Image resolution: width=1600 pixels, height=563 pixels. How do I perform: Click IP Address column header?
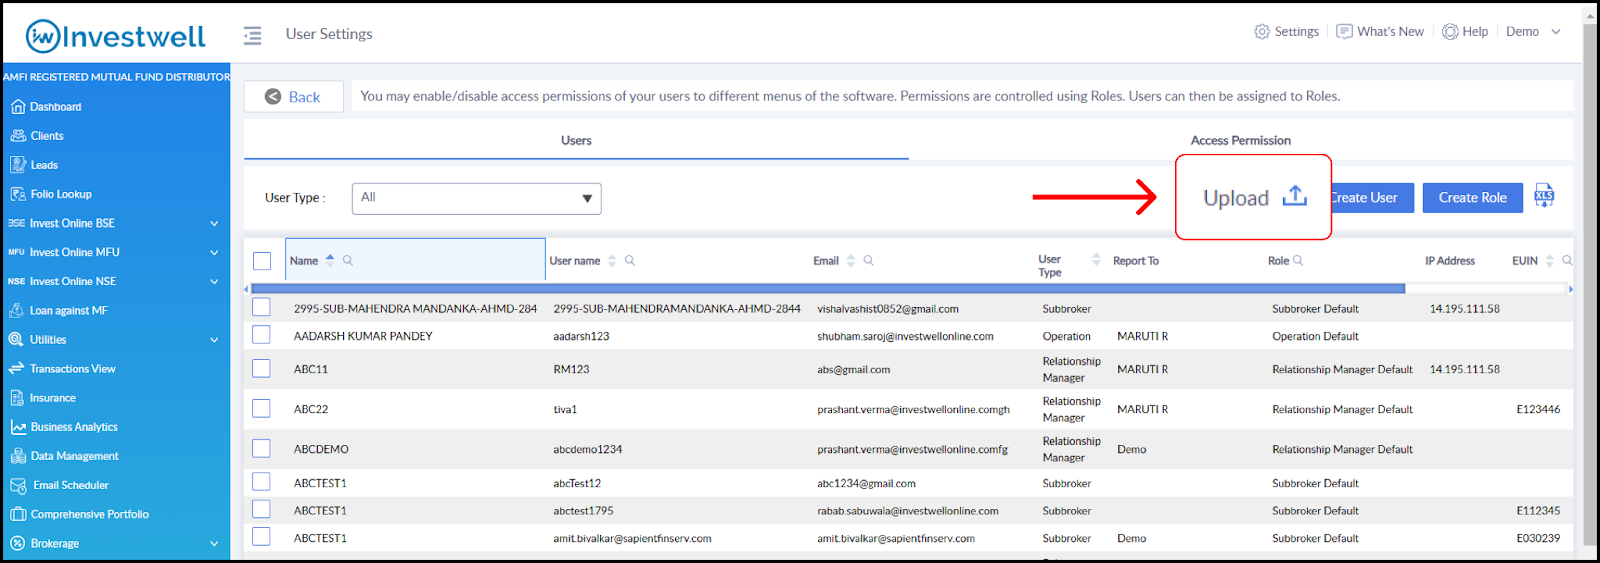click(1450, 261)
